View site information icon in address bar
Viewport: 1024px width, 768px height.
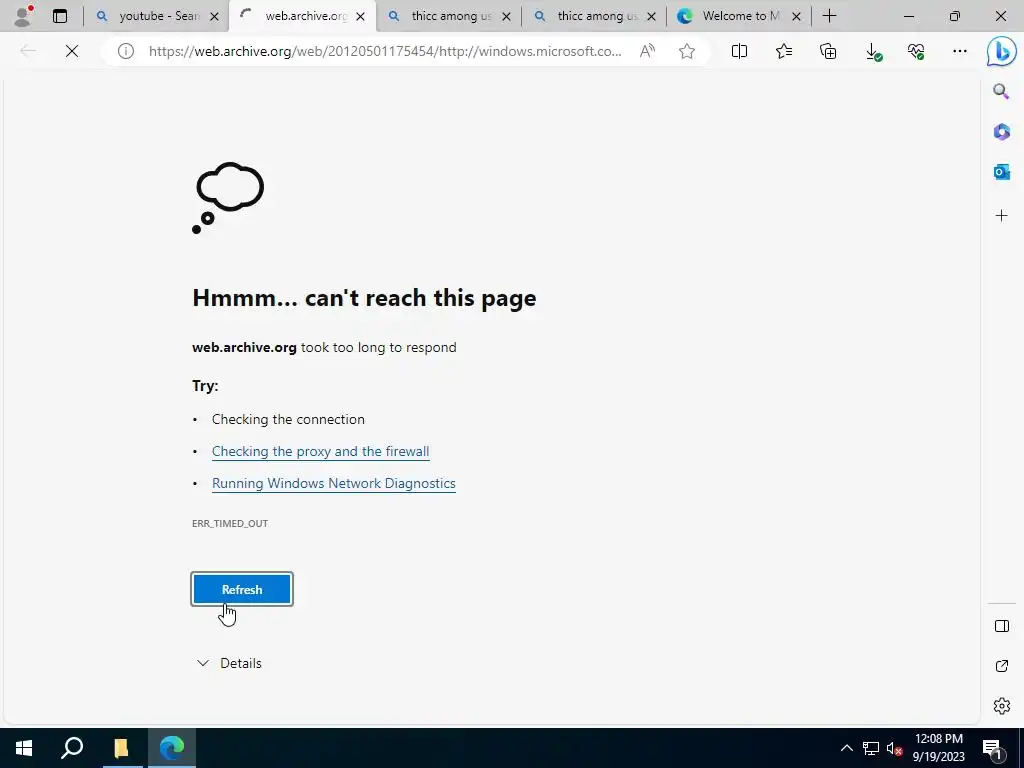pos(125,51)
